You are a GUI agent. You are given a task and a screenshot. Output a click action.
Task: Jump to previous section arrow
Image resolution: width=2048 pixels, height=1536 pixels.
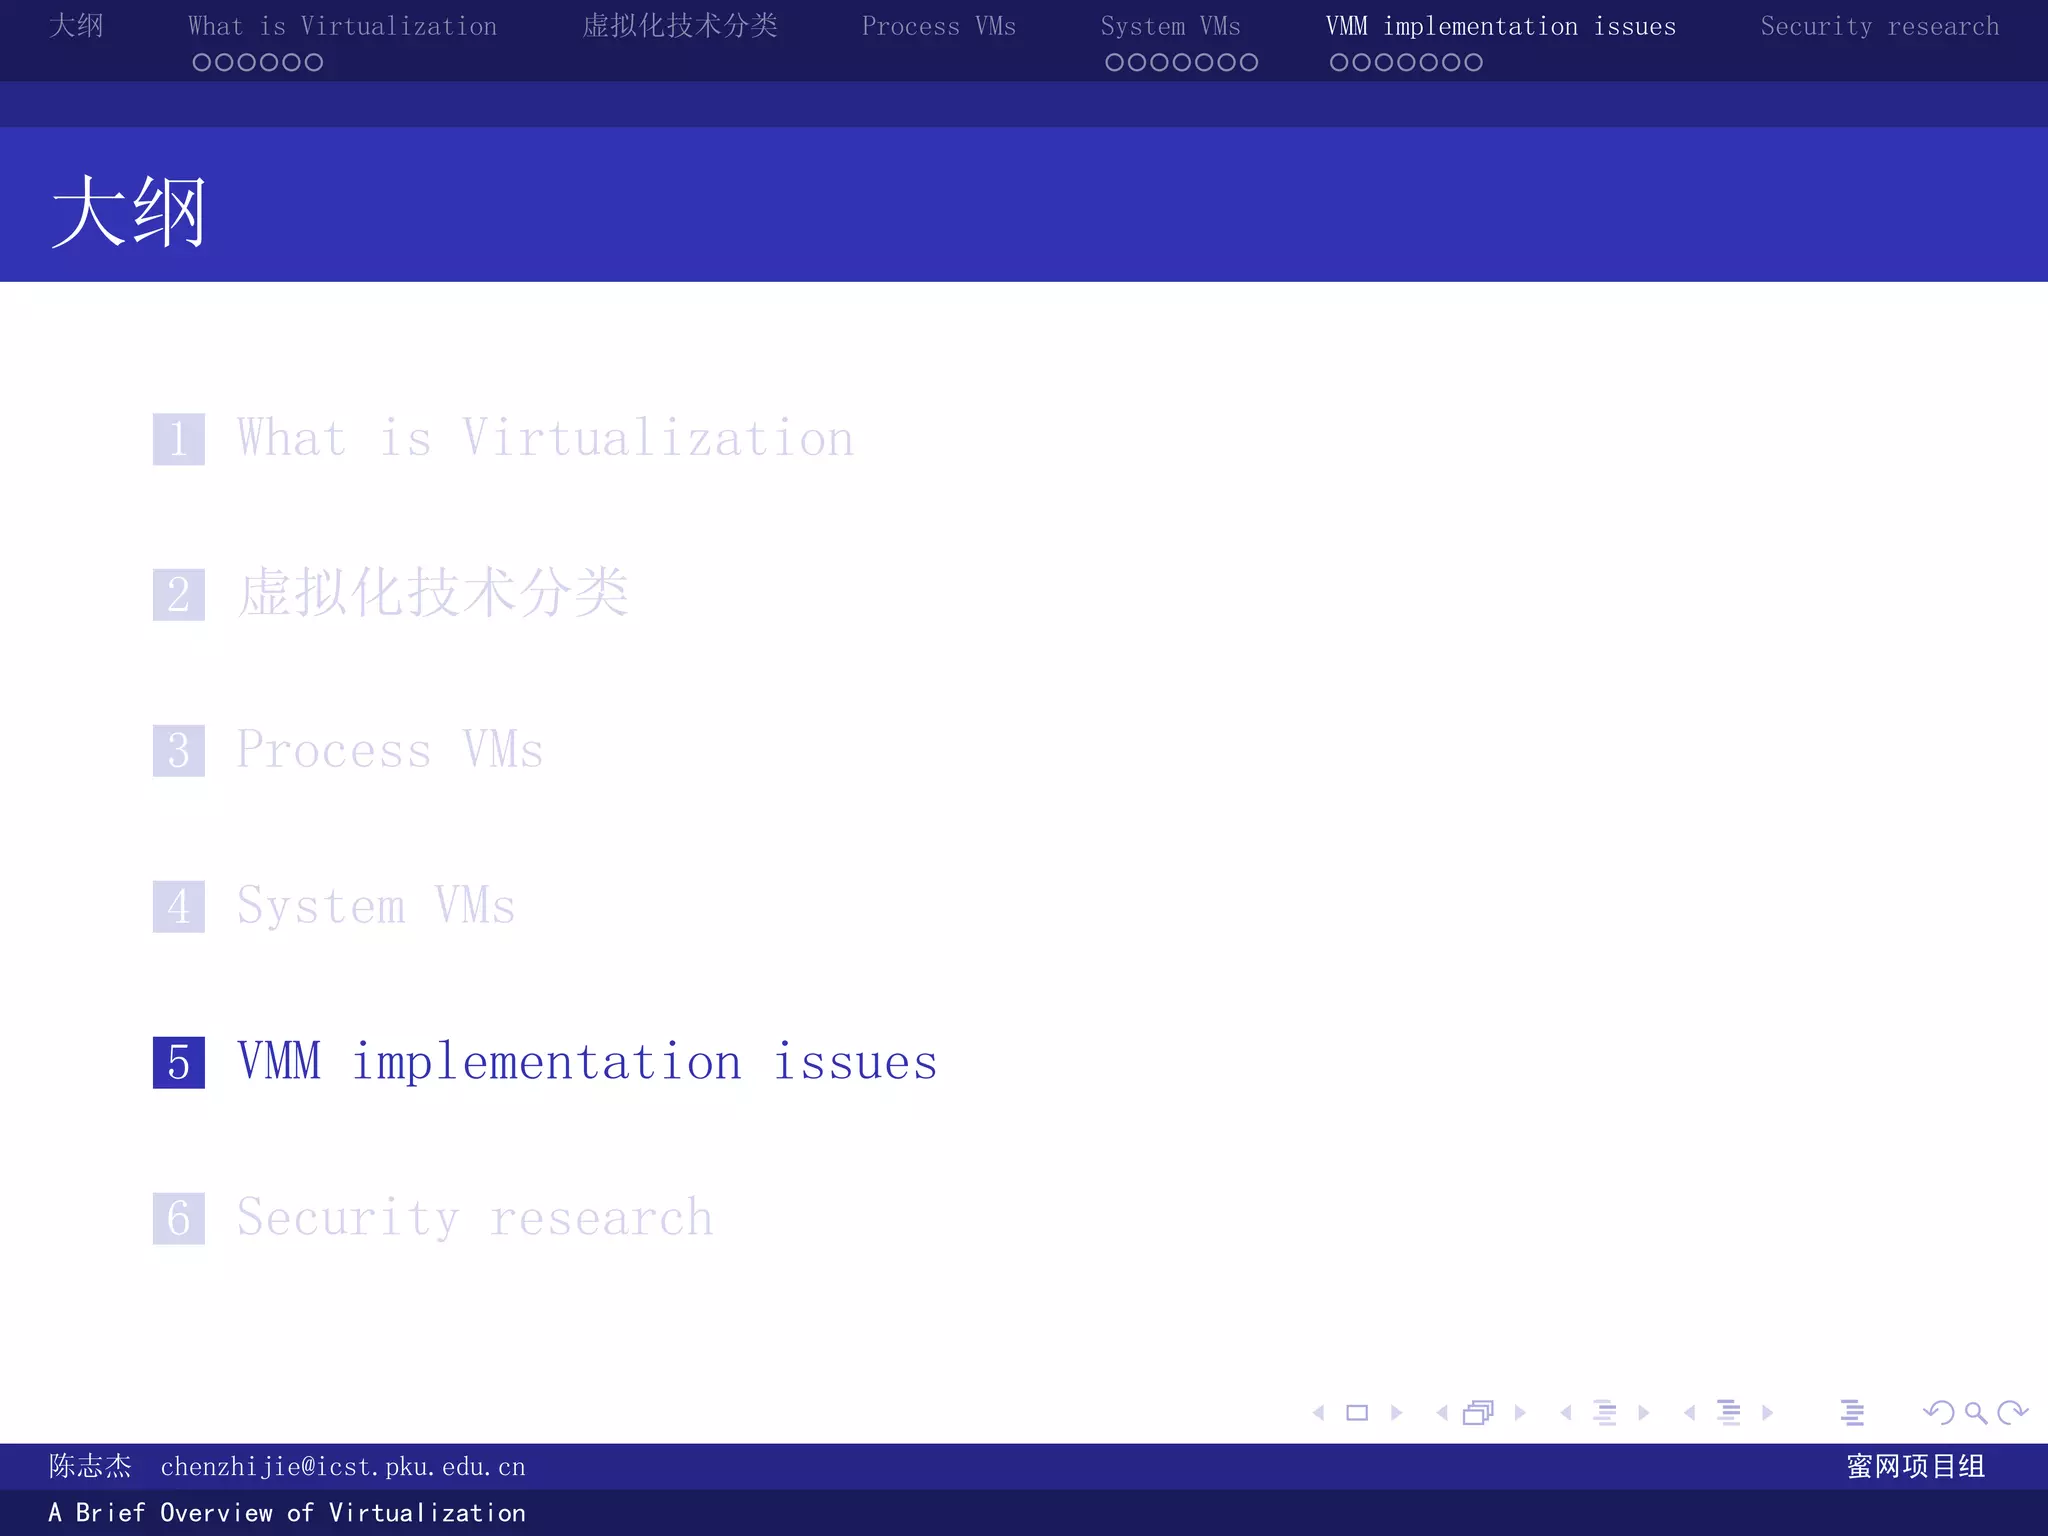coord(1690,1412)
